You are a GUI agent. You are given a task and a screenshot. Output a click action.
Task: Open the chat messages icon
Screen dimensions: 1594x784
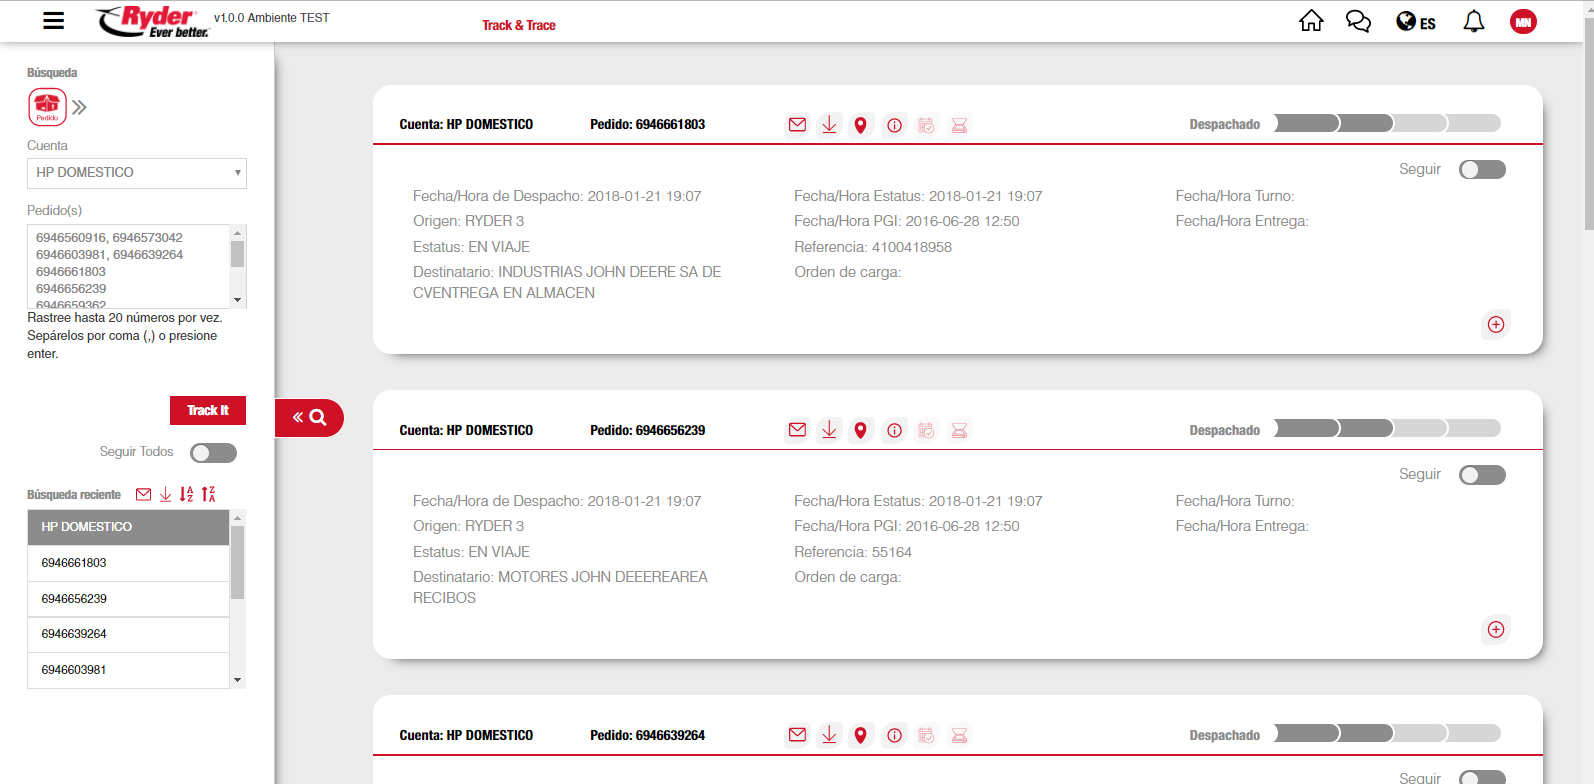tap(1358, 21)
